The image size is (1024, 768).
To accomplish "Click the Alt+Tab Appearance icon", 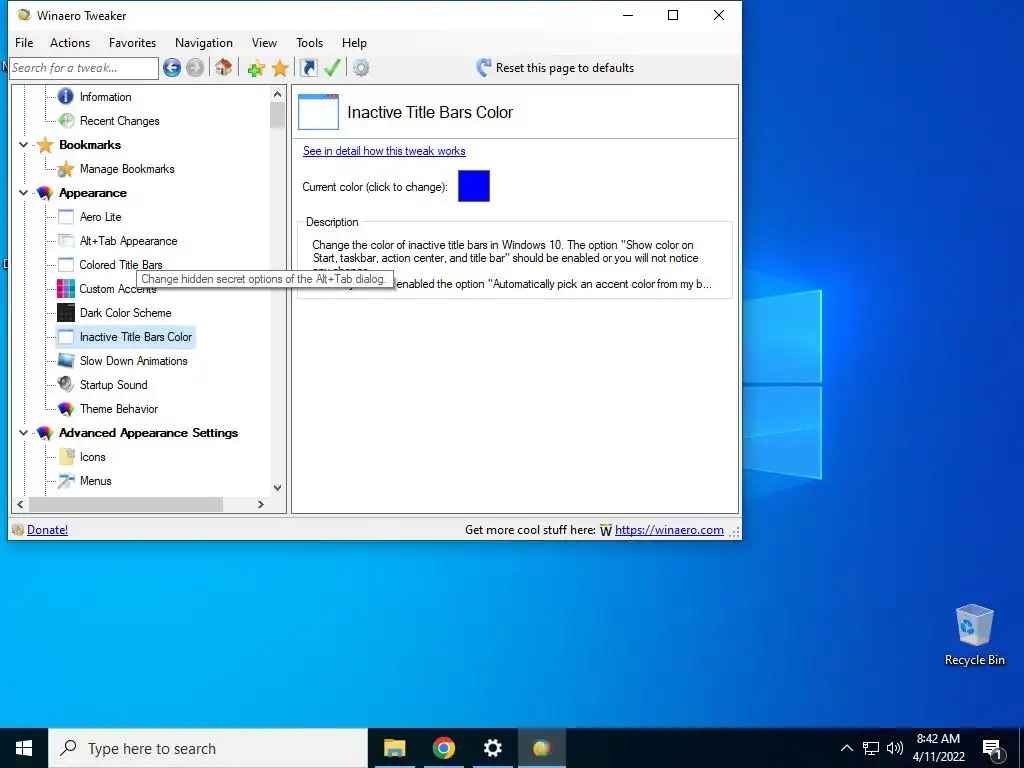I will click(66, 240).
